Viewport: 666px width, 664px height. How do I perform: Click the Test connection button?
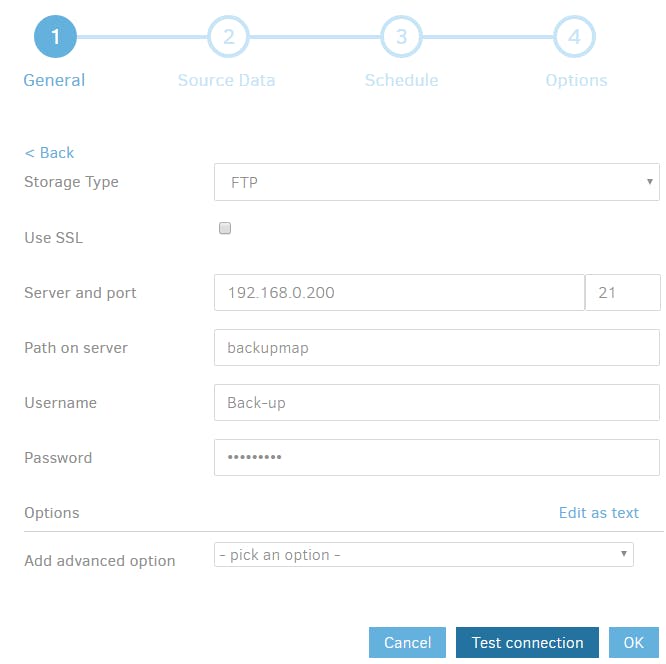[x=527, y=642]
